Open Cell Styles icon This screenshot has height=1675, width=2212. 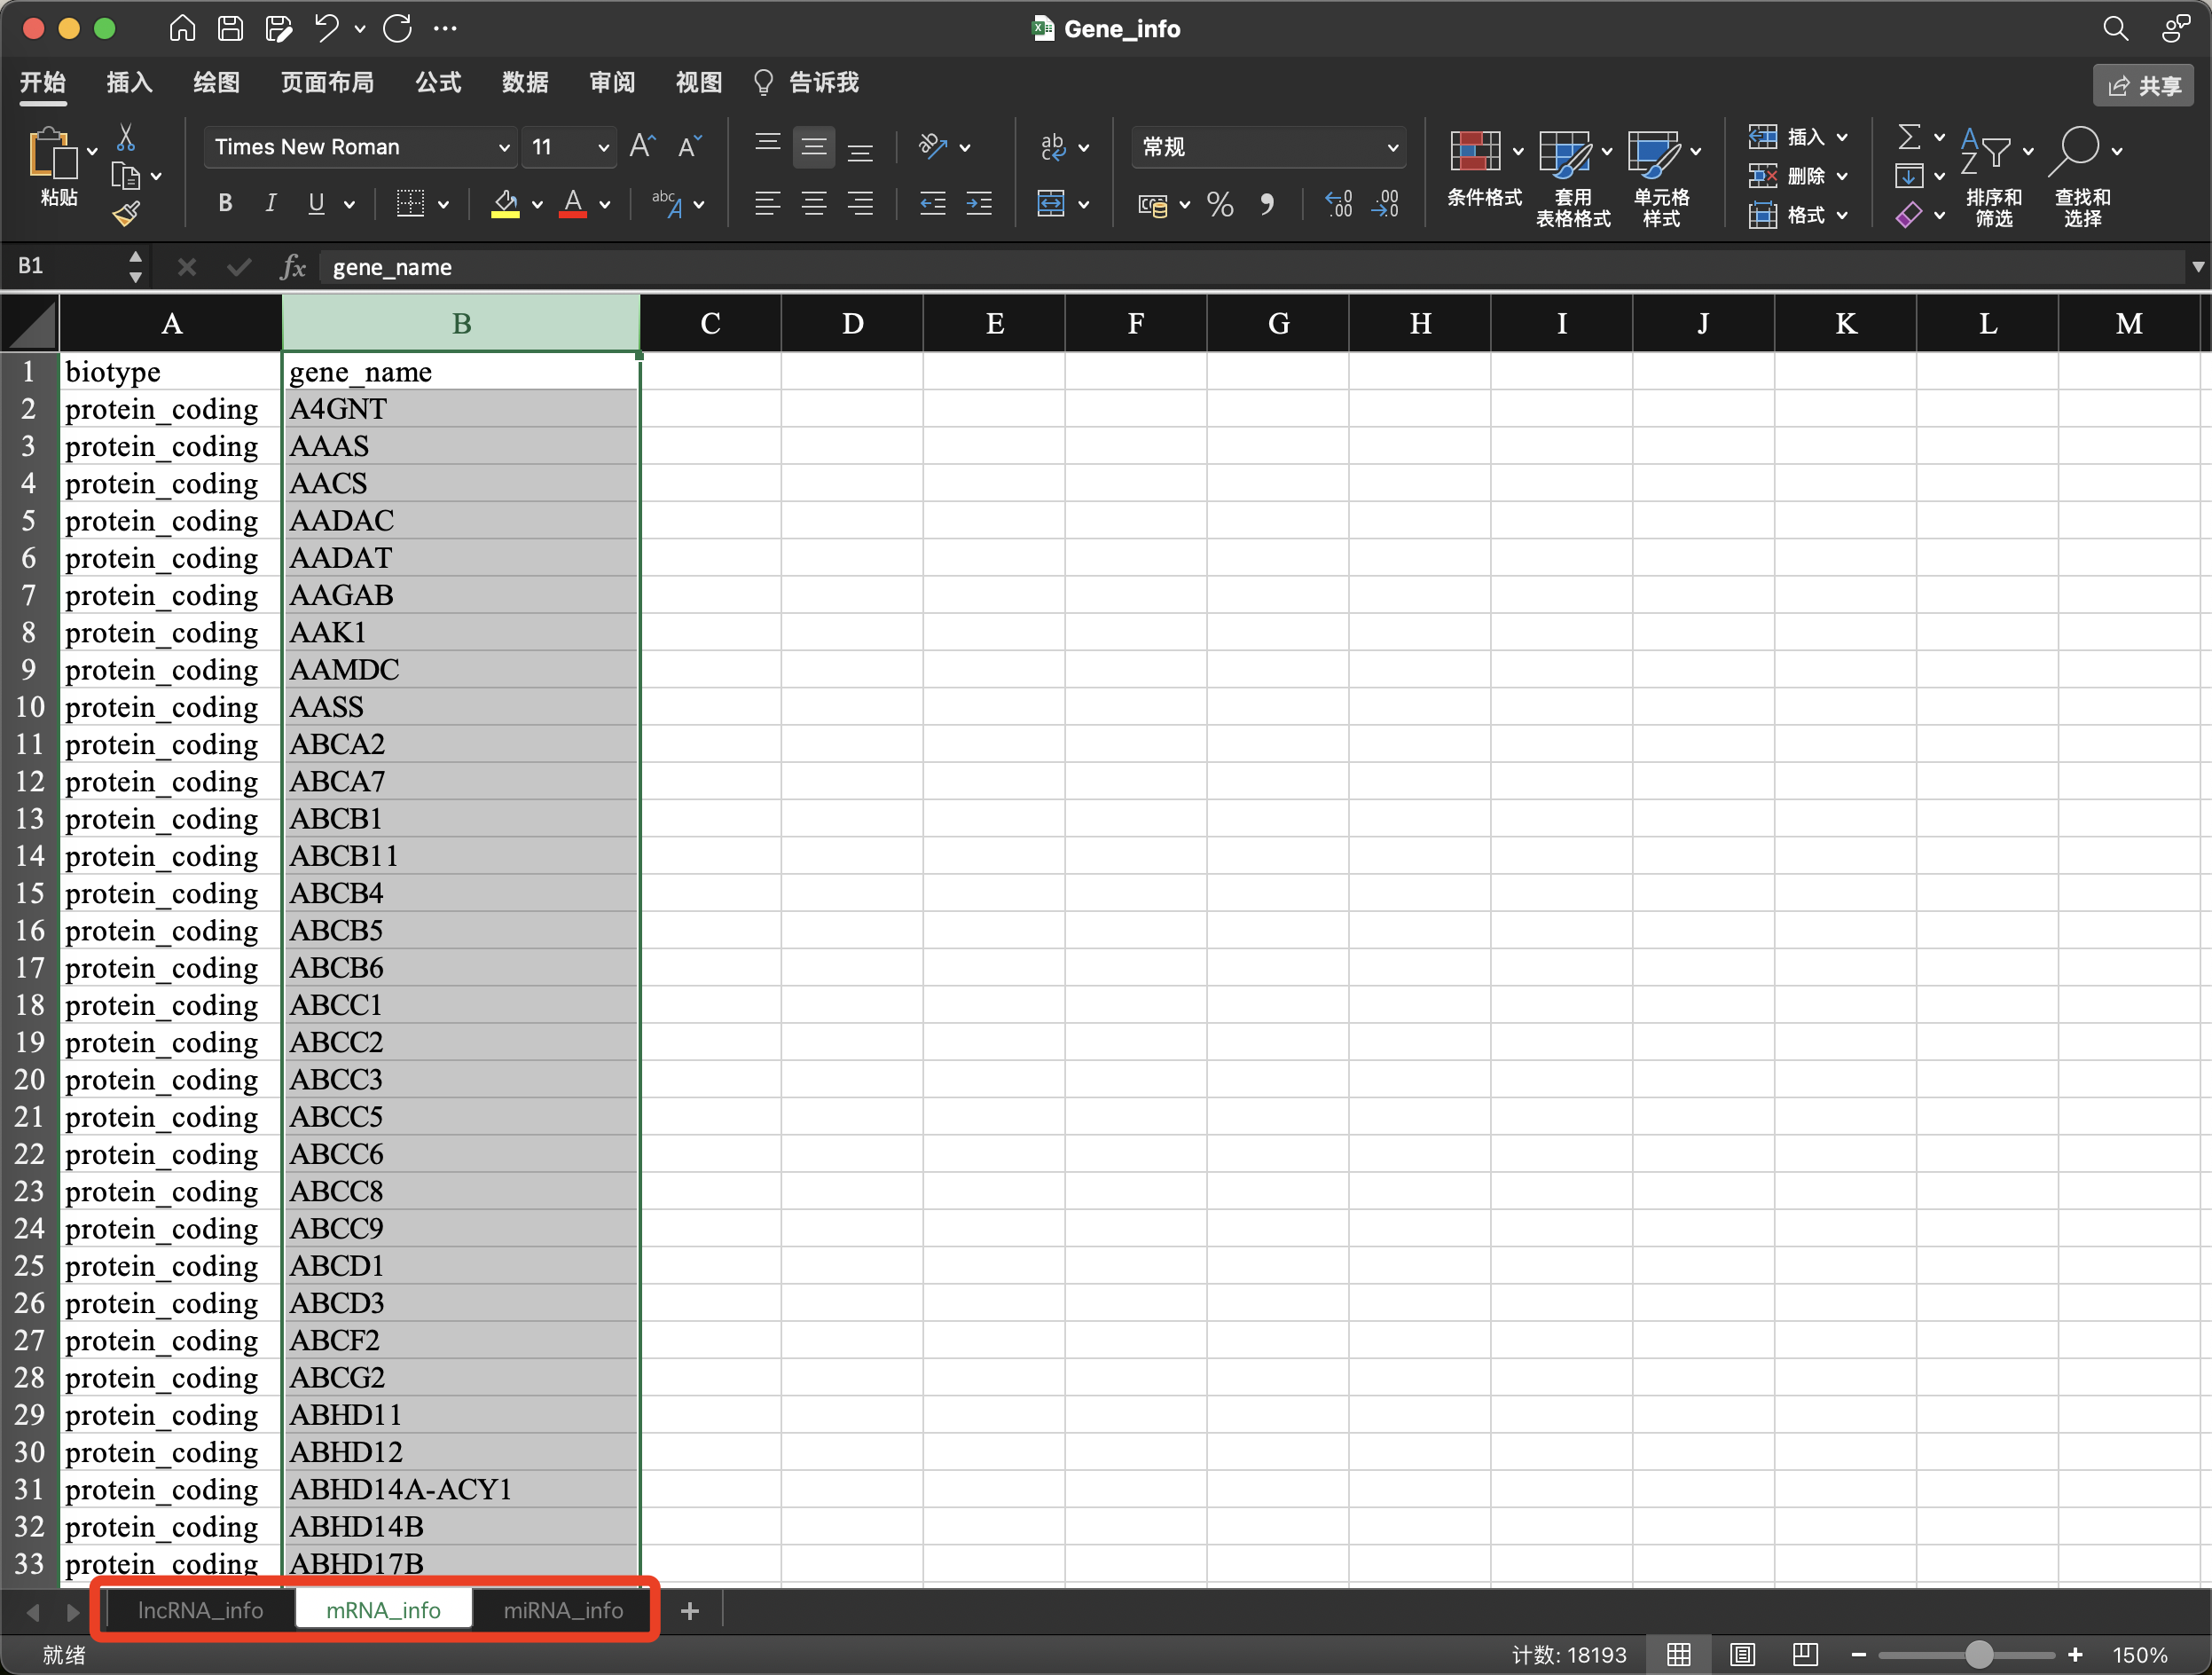point(1653,153)
